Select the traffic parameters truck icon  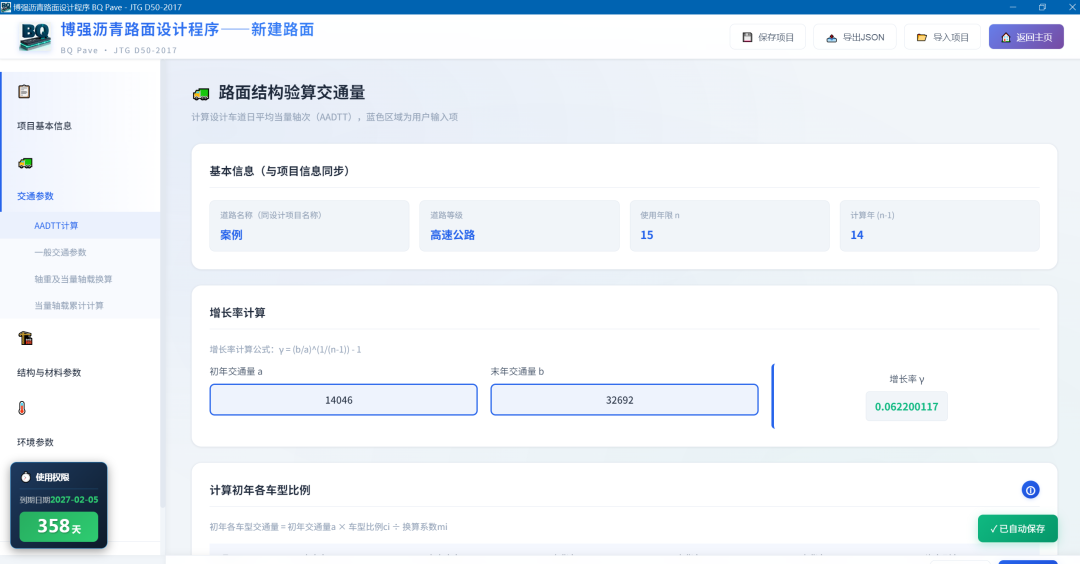click(25, 163)
